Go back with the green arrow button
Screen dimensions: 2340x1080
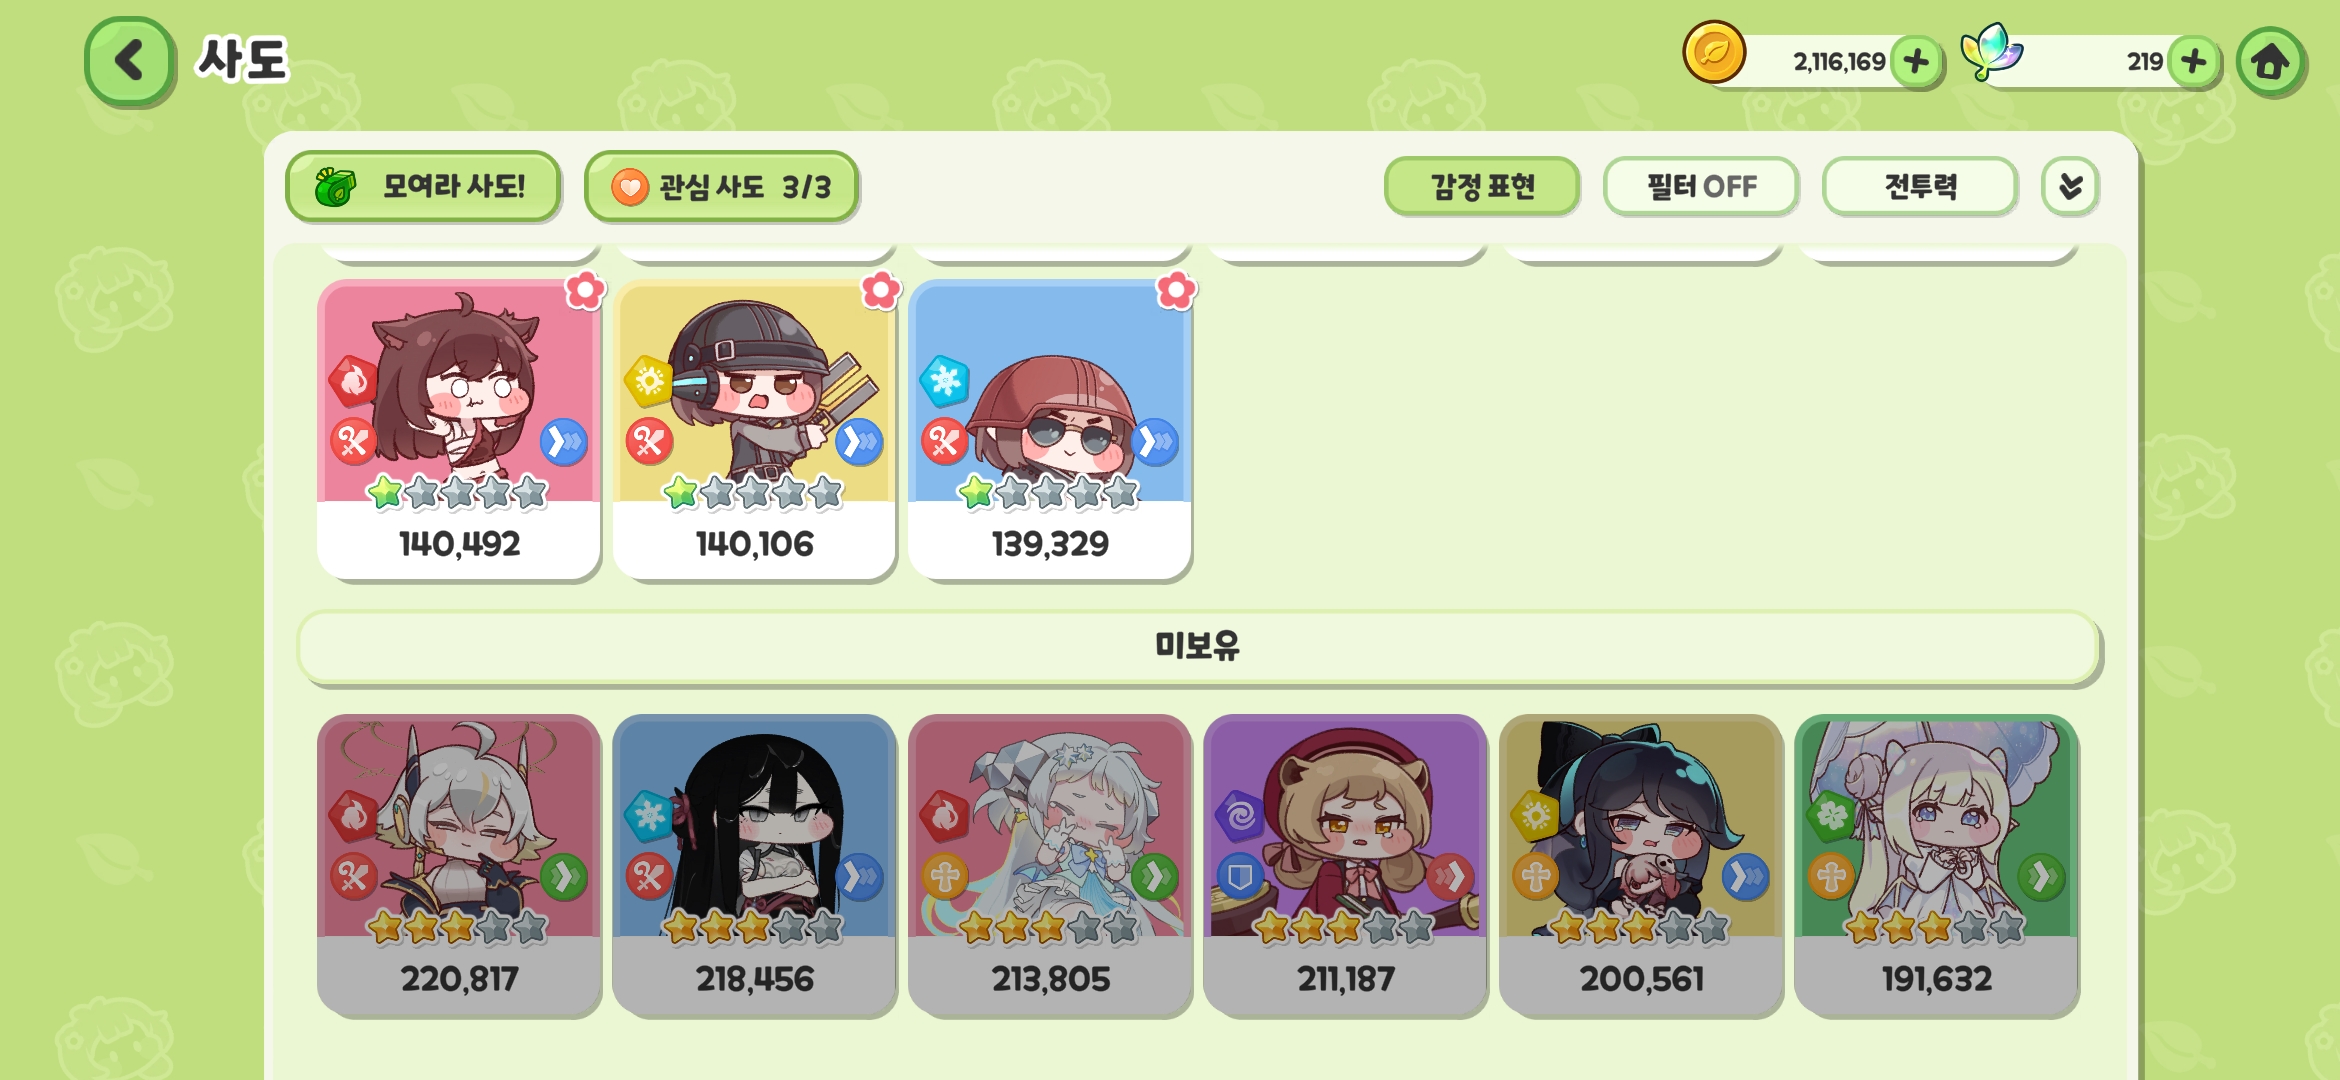click(x=130, y=61)
